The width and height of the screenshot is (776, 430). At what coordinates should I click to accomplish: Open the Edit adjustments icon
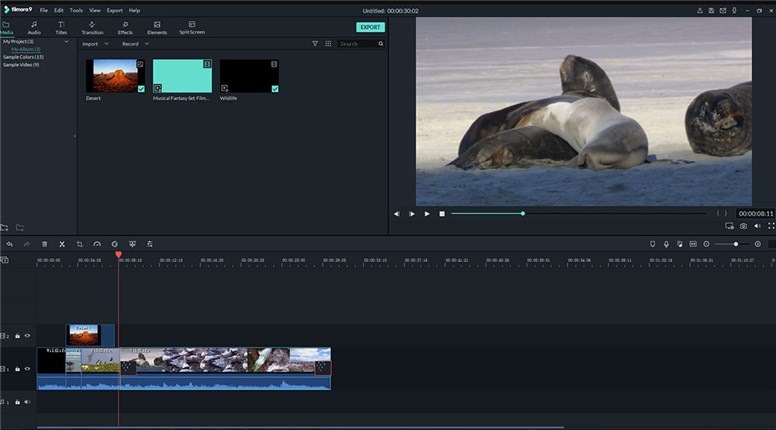click(x=149, y=244)
